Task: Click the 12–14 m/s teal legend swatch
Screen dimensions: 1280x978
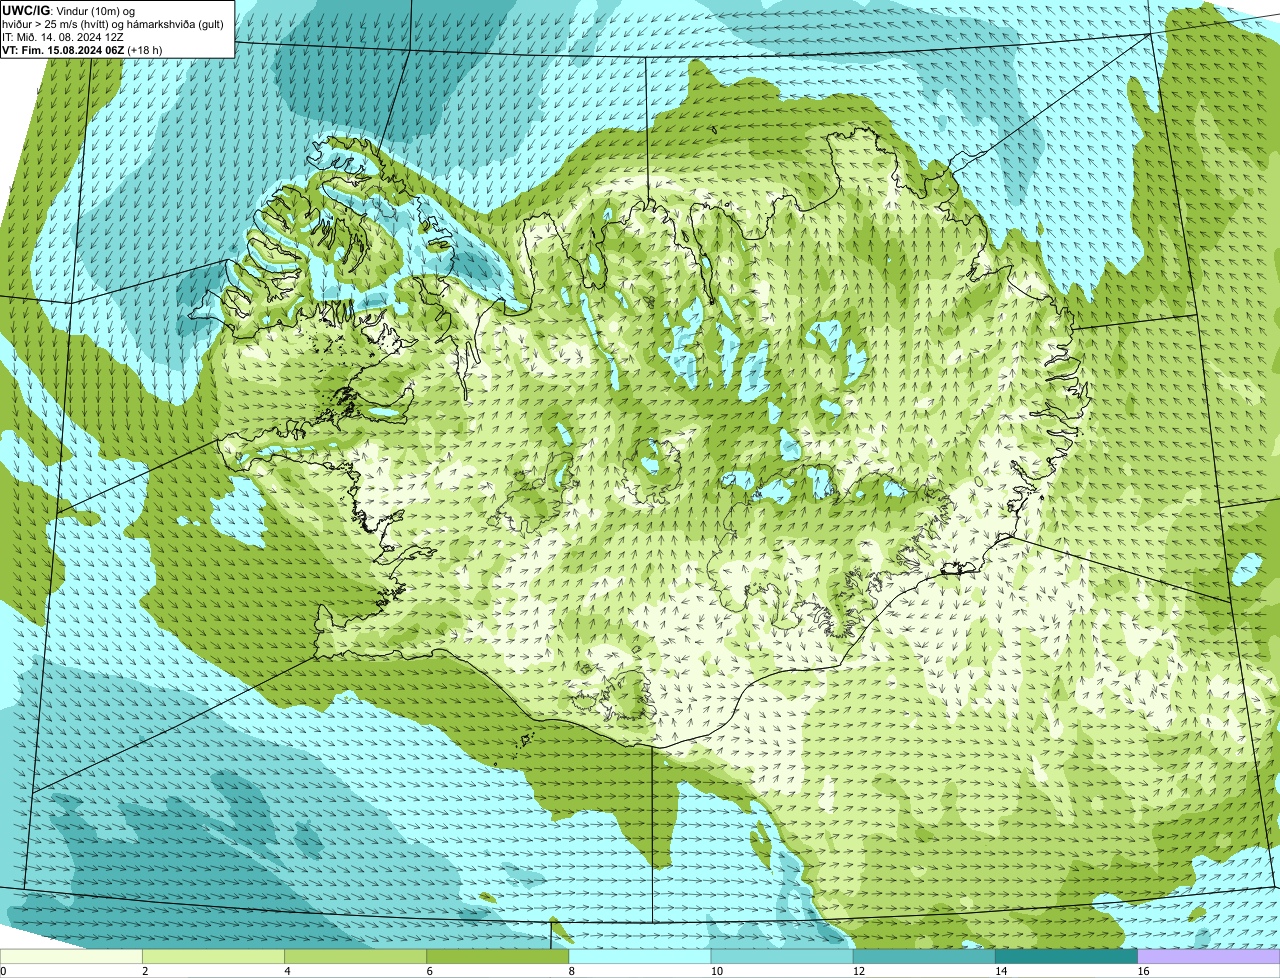Action: pyautogui.click(x=924, y=957)
